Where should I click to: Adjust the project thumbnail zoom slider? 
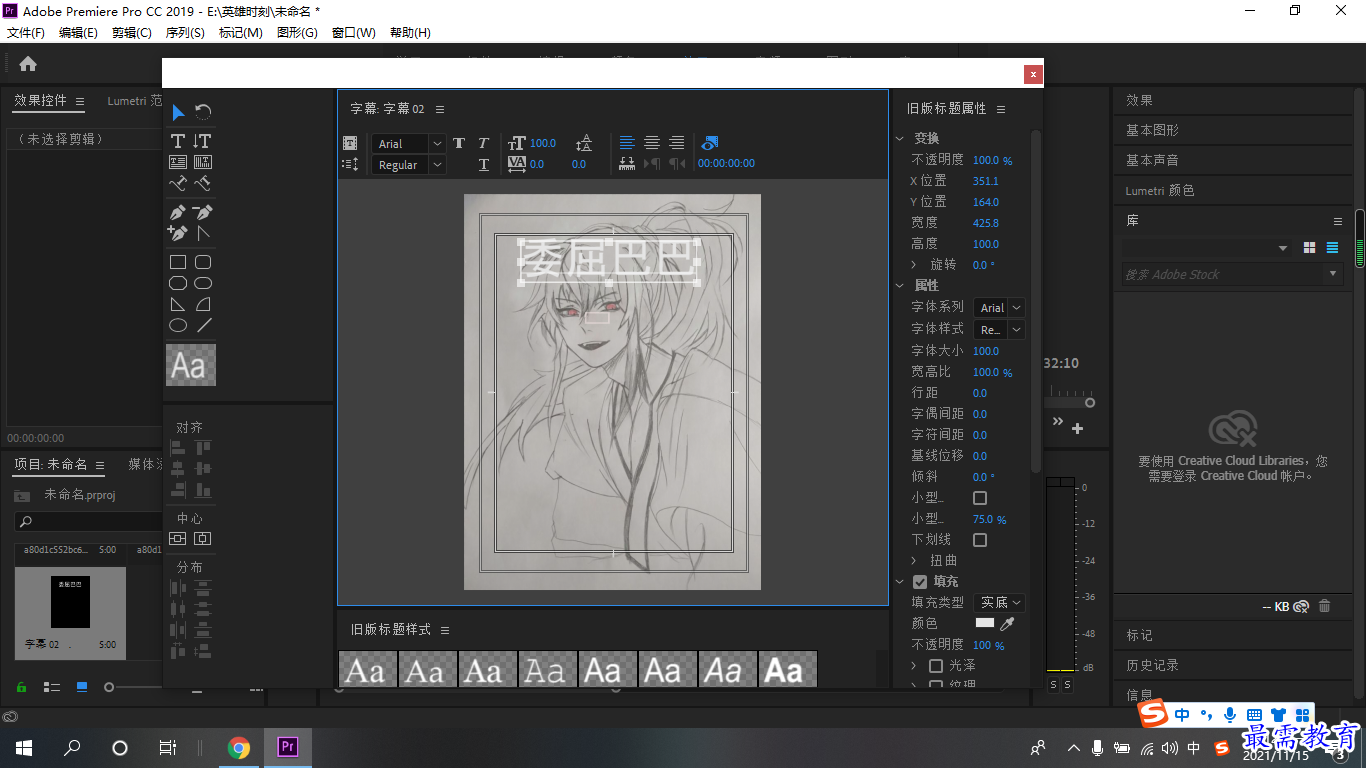tap(109, 687)
